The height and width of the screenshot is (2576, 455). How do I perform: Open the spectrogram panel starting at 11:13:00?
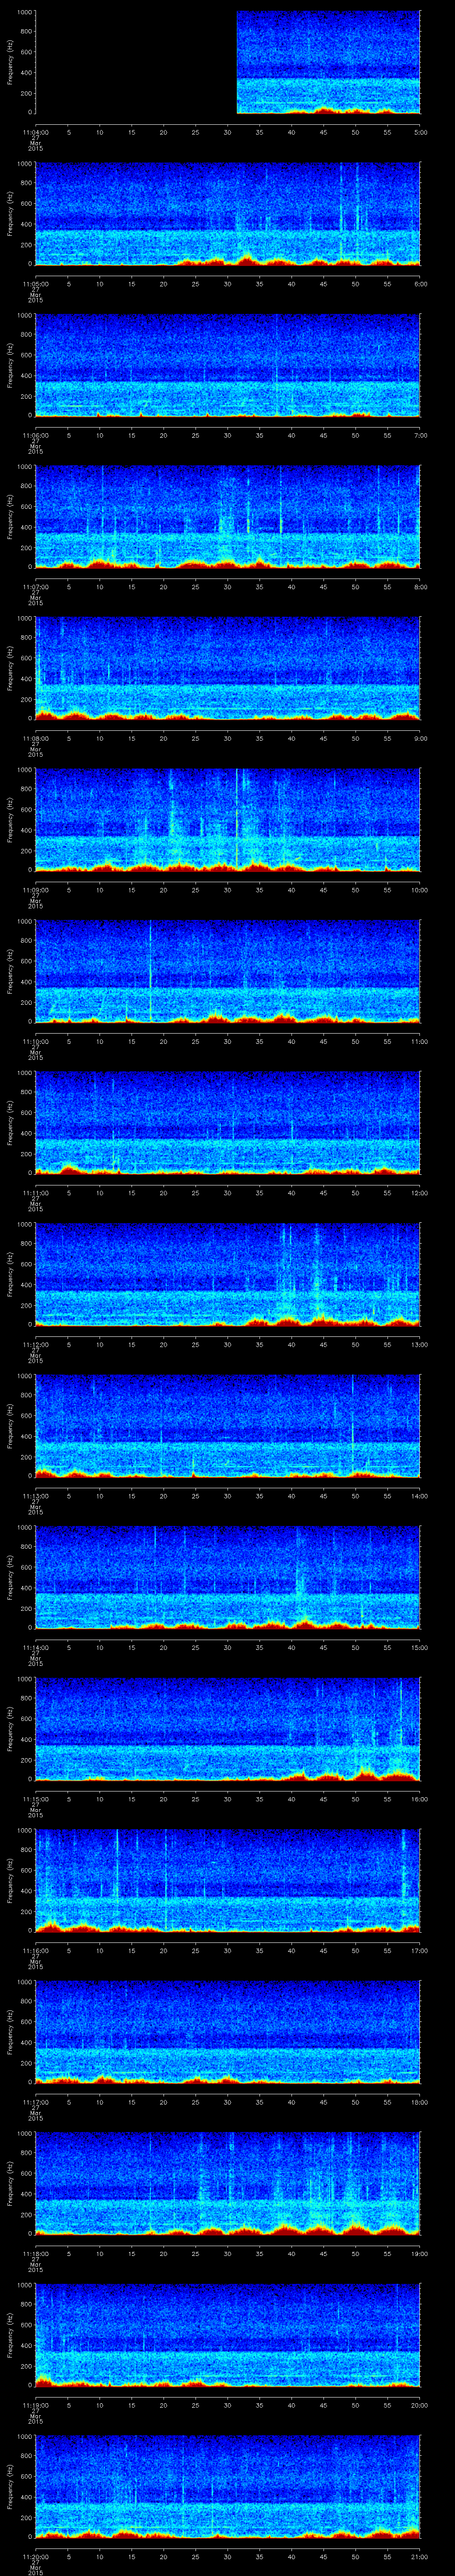(x=228, y=1426)
